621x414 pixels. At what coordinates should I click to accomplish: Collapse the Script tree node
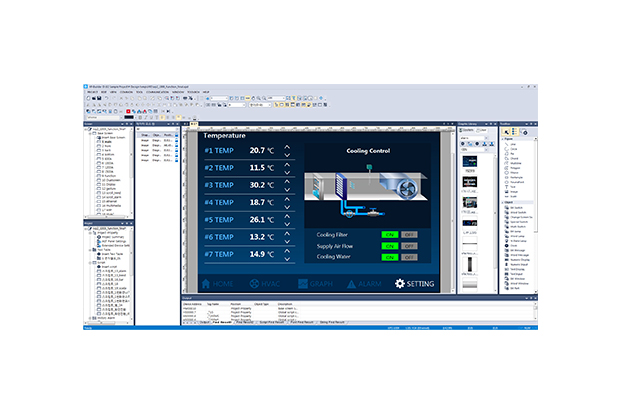[x=90, y=262]
